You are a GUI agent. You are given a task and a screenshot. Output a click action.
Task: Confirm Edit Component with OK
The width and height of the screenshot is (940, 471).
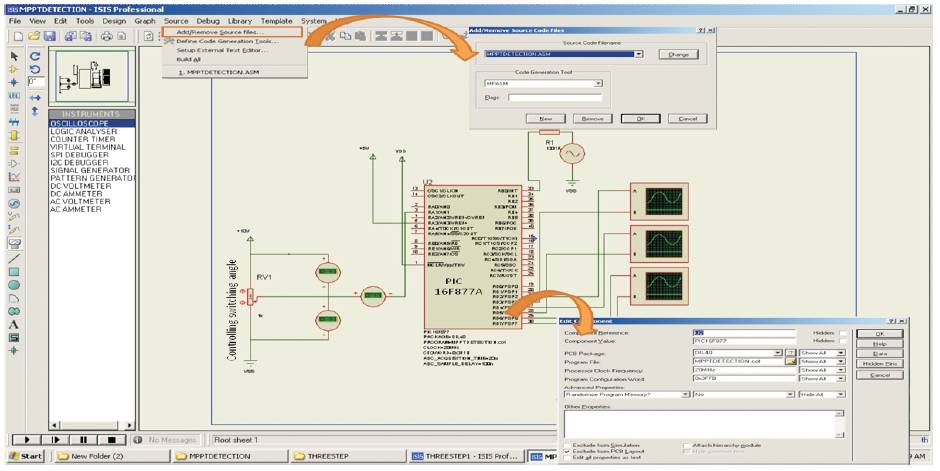click(879, 333)
